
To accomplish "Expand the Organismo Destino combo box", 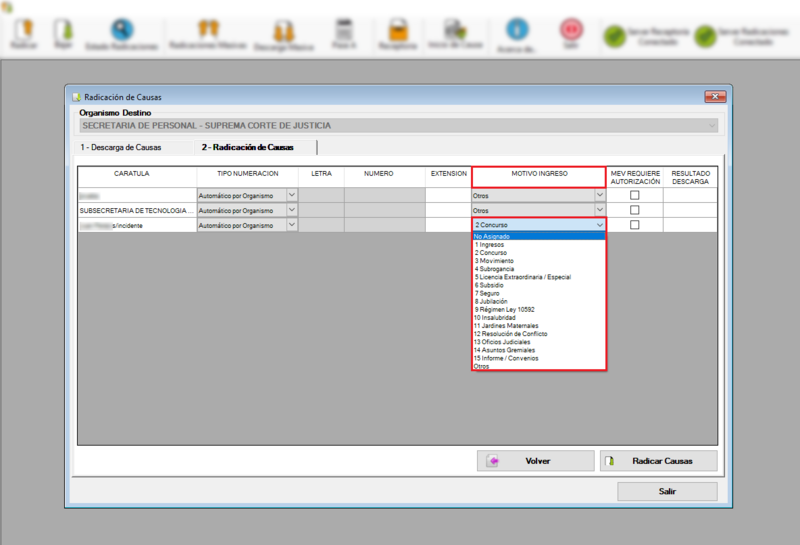I will (x=712, y=126).
